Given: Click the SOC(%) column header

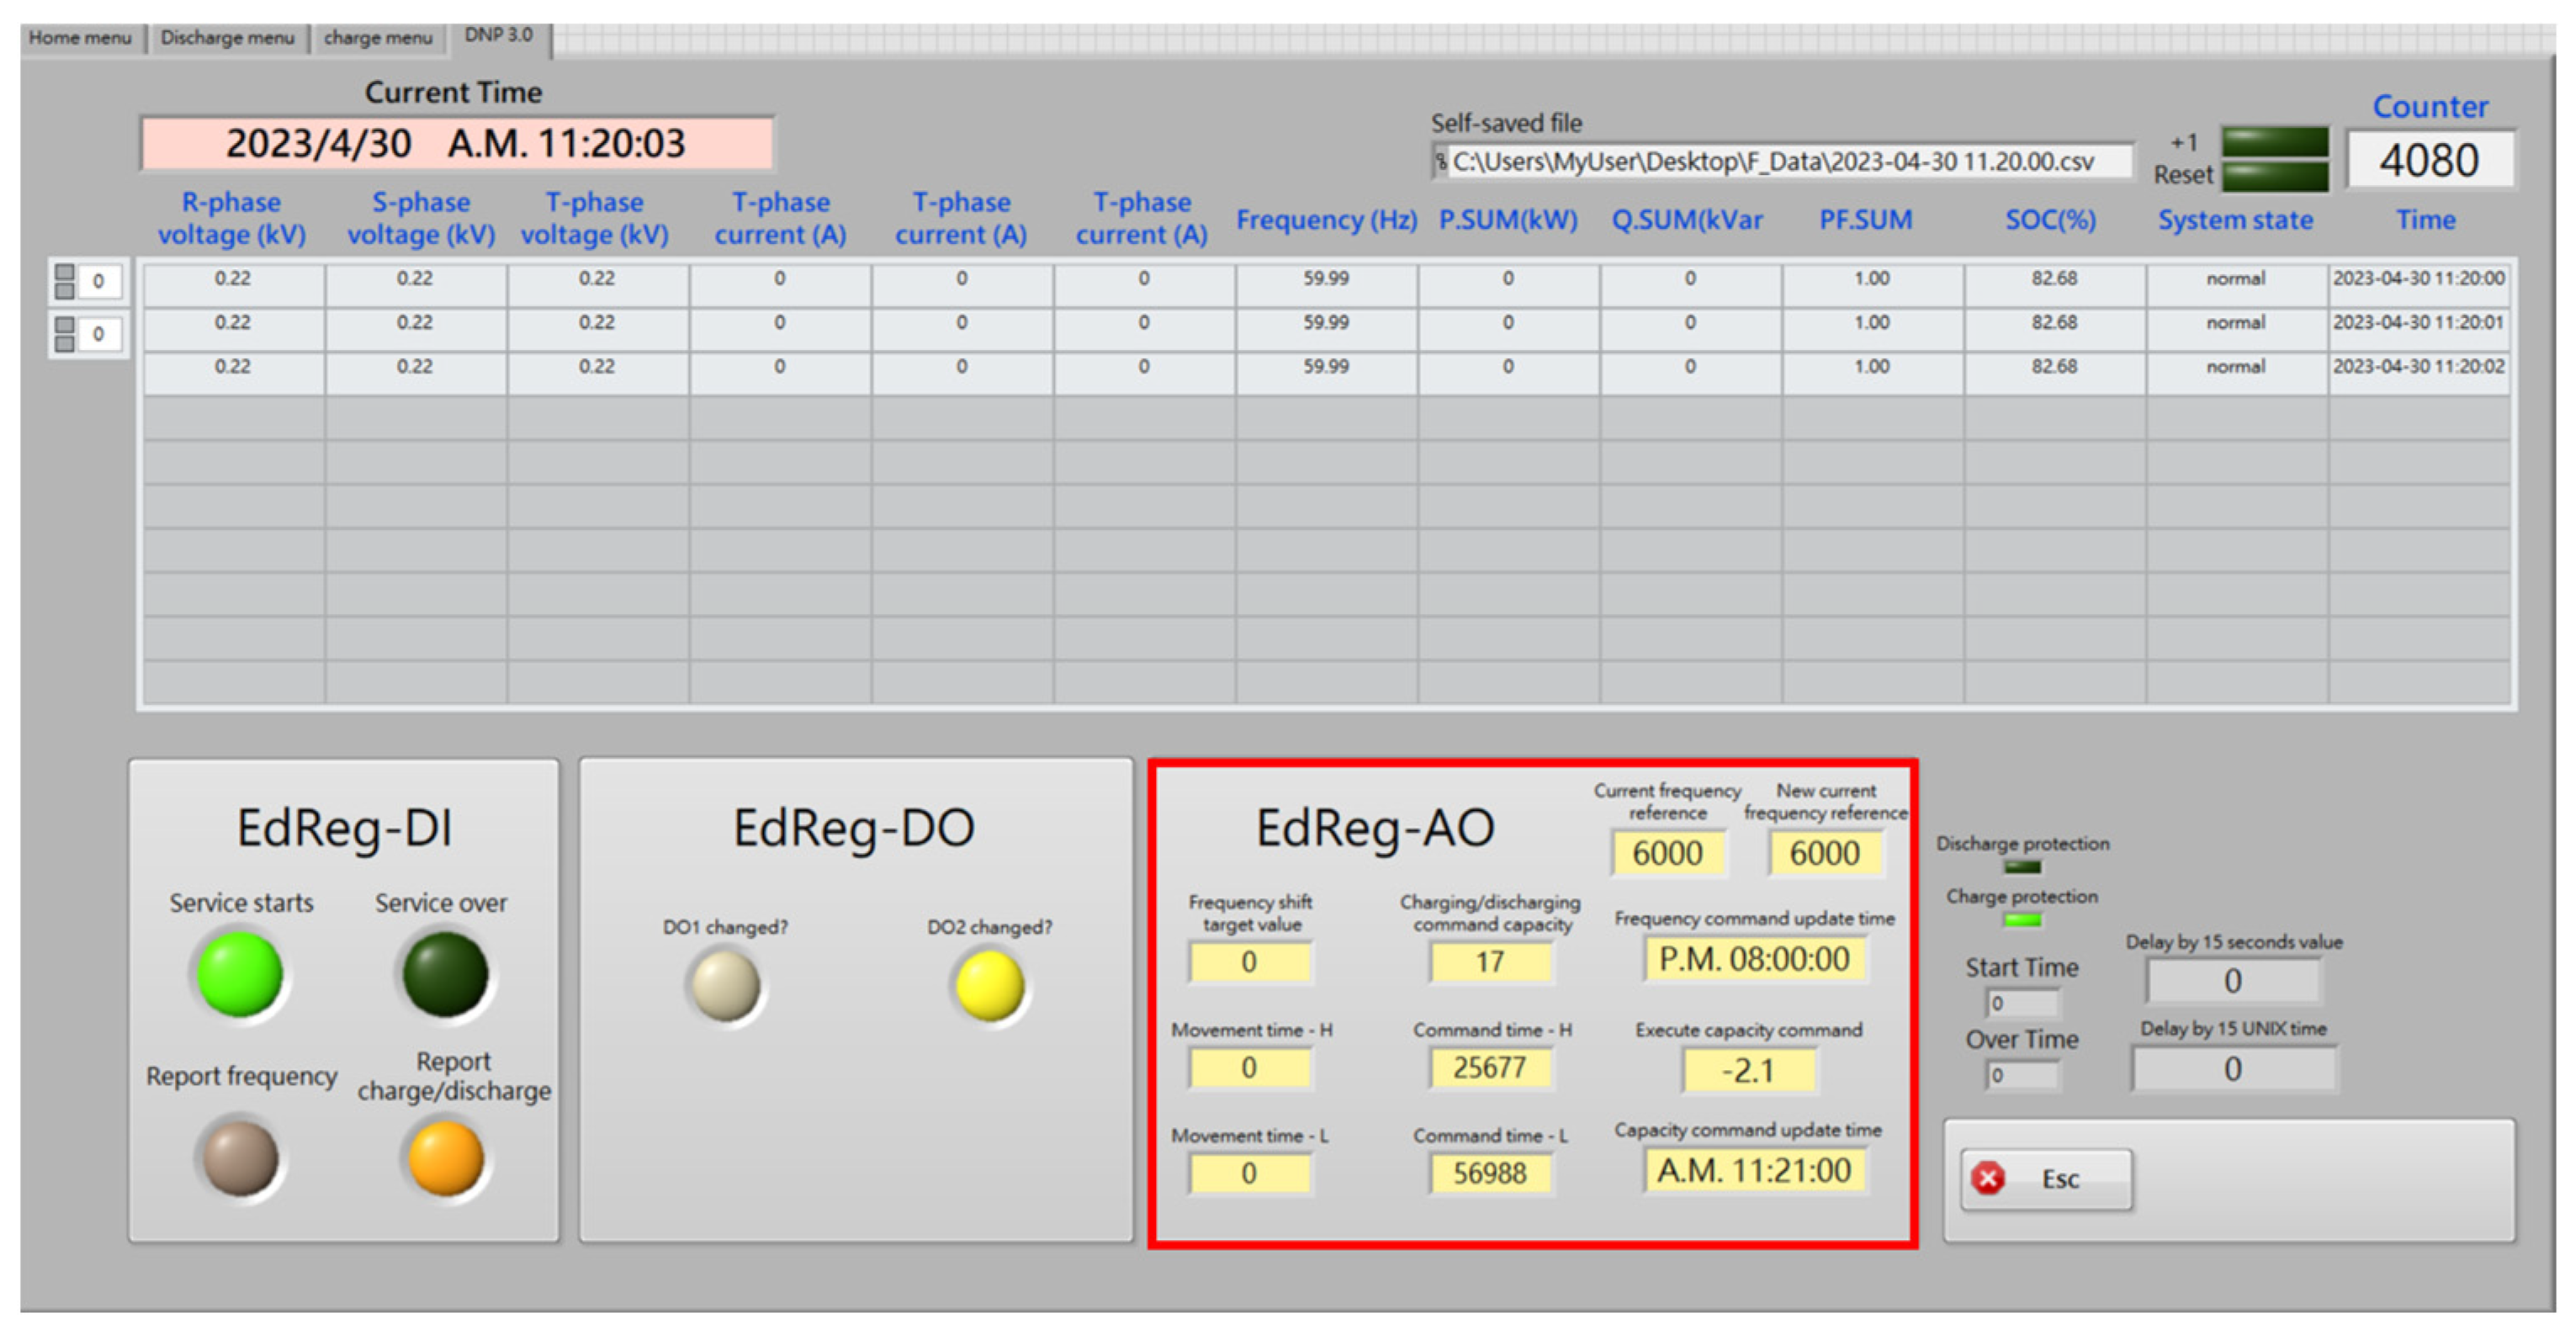Looking at the screenshot, I should coord(2050,220).
